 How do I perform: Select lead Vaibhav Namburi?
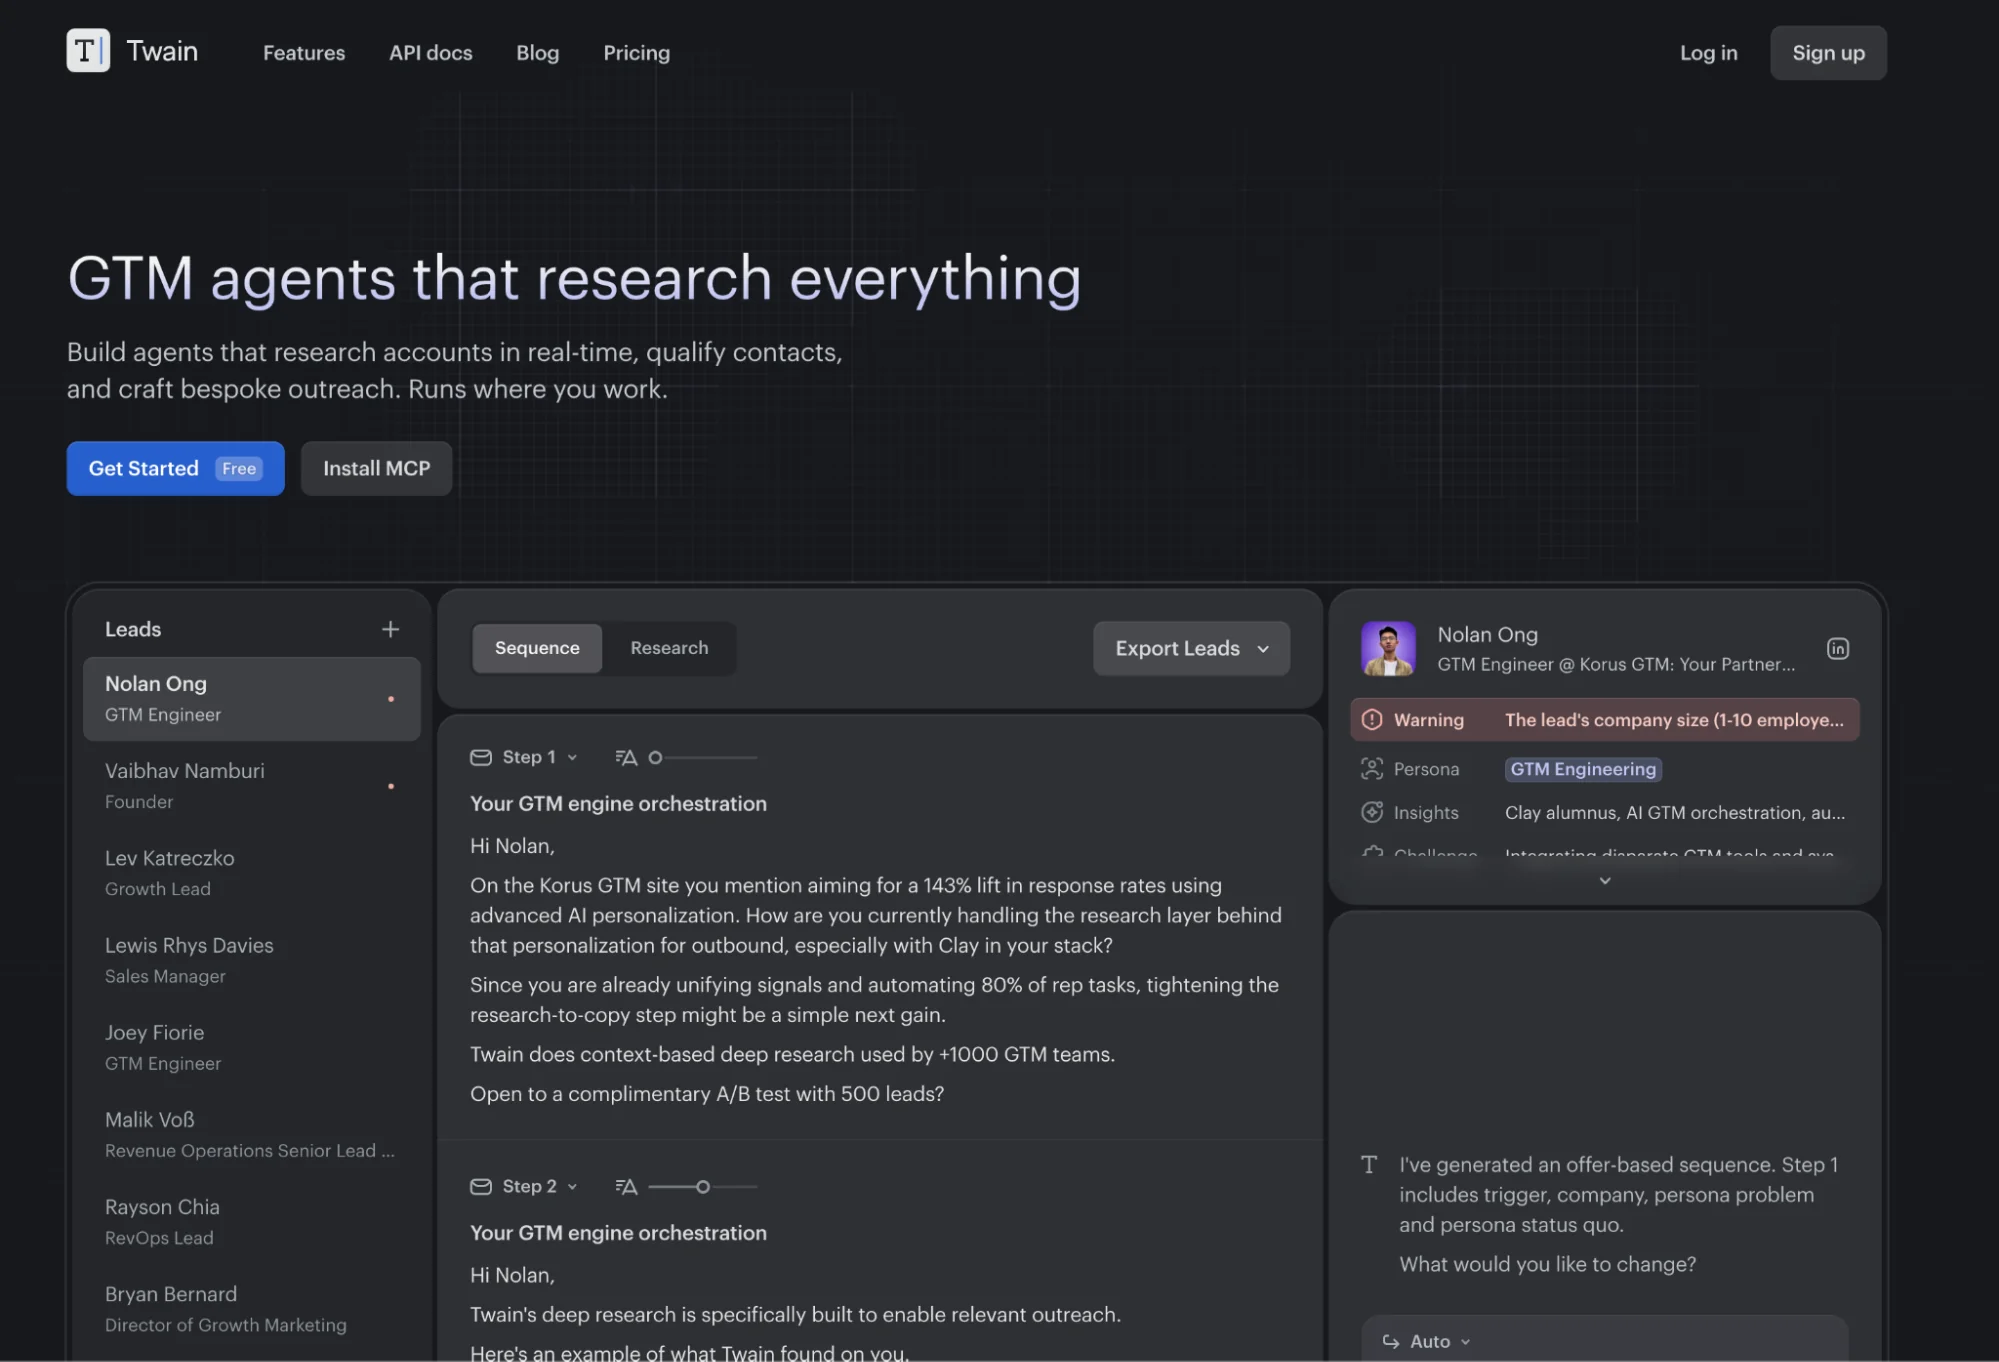tap(252, 786)
